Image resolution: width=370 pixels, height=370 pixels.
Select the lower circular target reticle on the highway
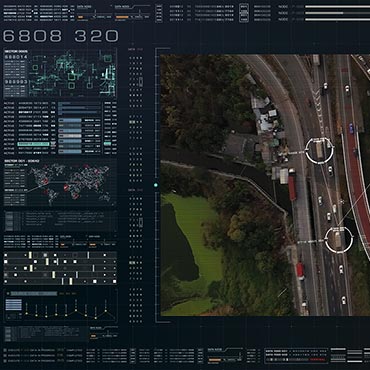coord(339,240)
